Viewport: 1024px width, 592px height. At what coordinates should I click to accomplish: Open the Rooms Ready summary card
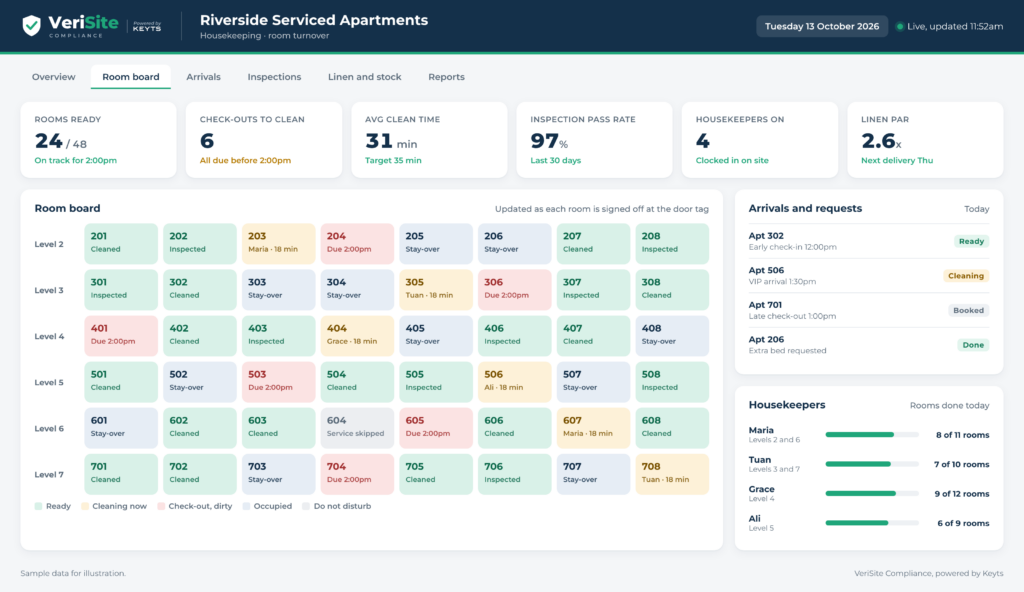[x=99, y=140]
